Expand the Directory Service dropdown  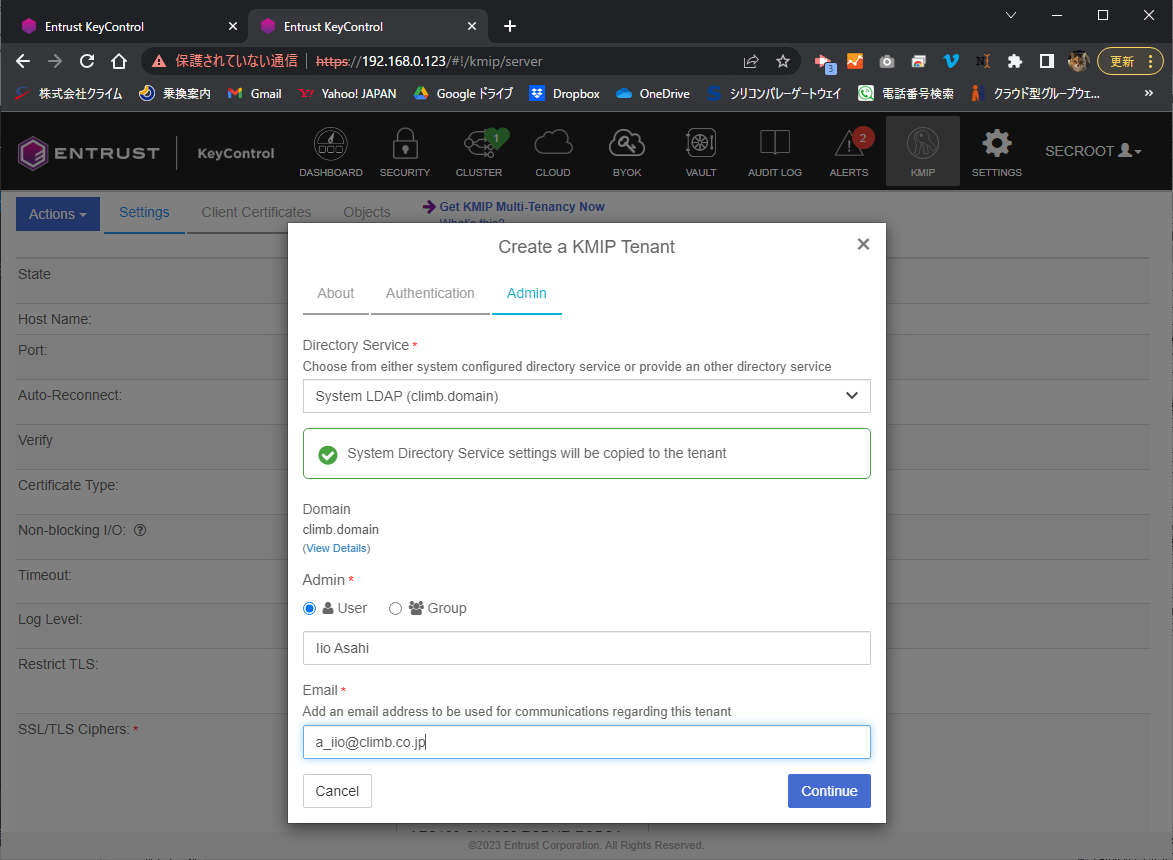(x=586, y=396)
